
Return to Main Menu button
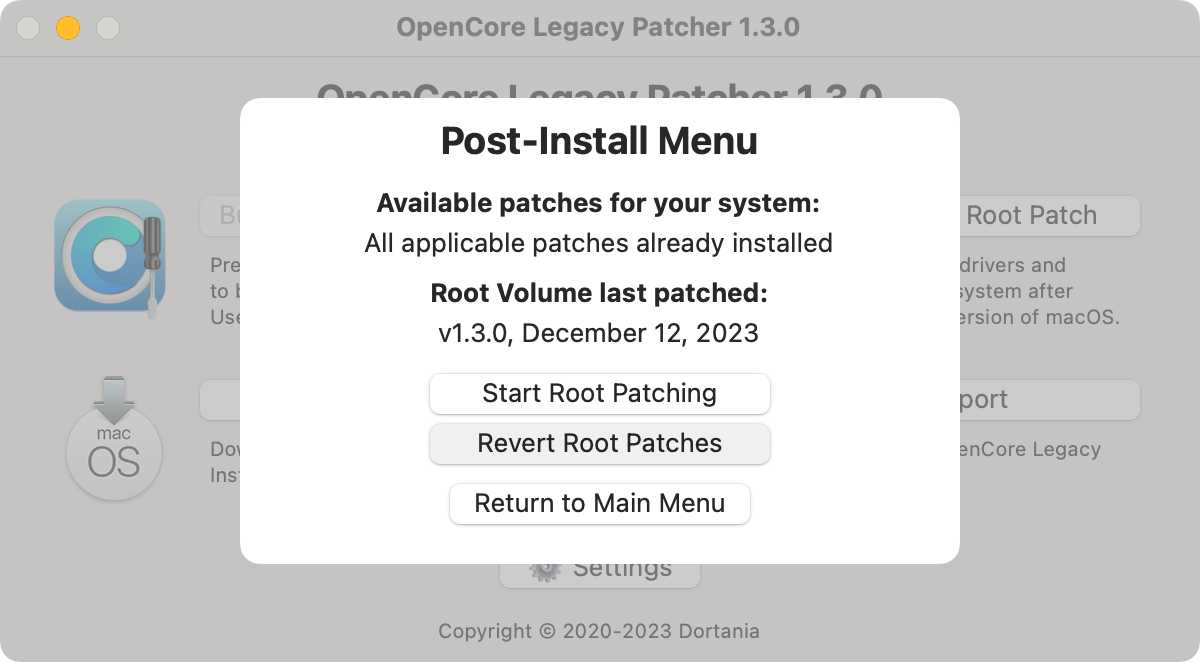pos(599,503)
